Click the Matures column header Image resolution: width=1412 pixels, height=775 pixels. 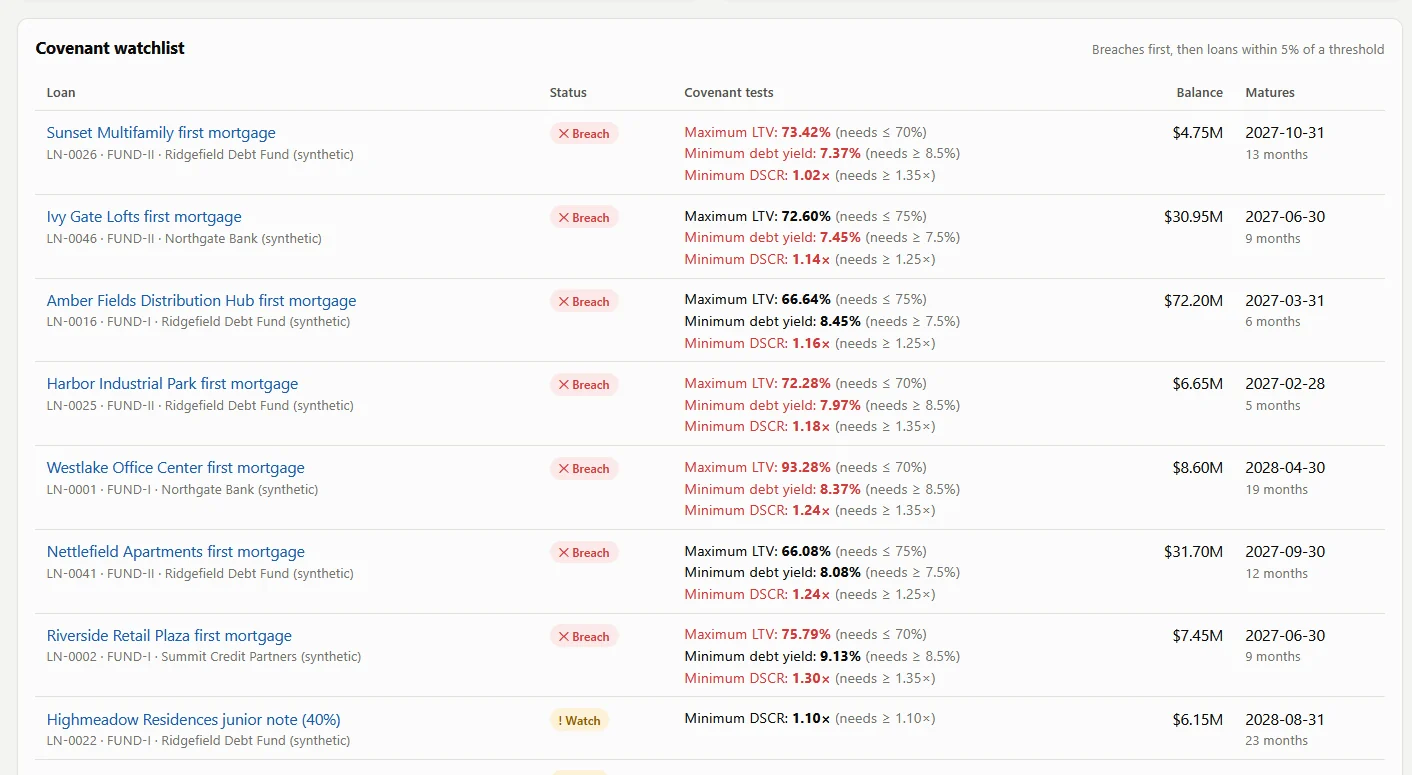[x=1270, y=92]
